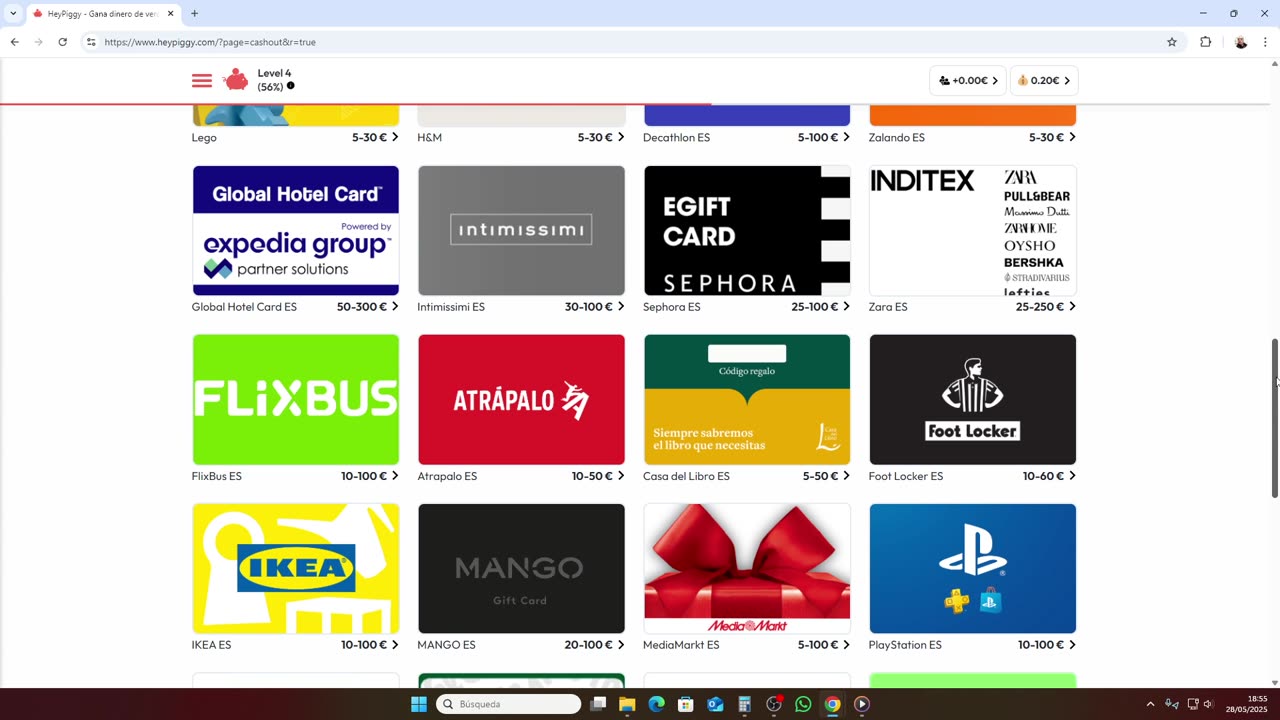The width and height of the screenshot is (1280, 720).
Task: Open Task View from the taskbar
Action: [x=598, y=704]
